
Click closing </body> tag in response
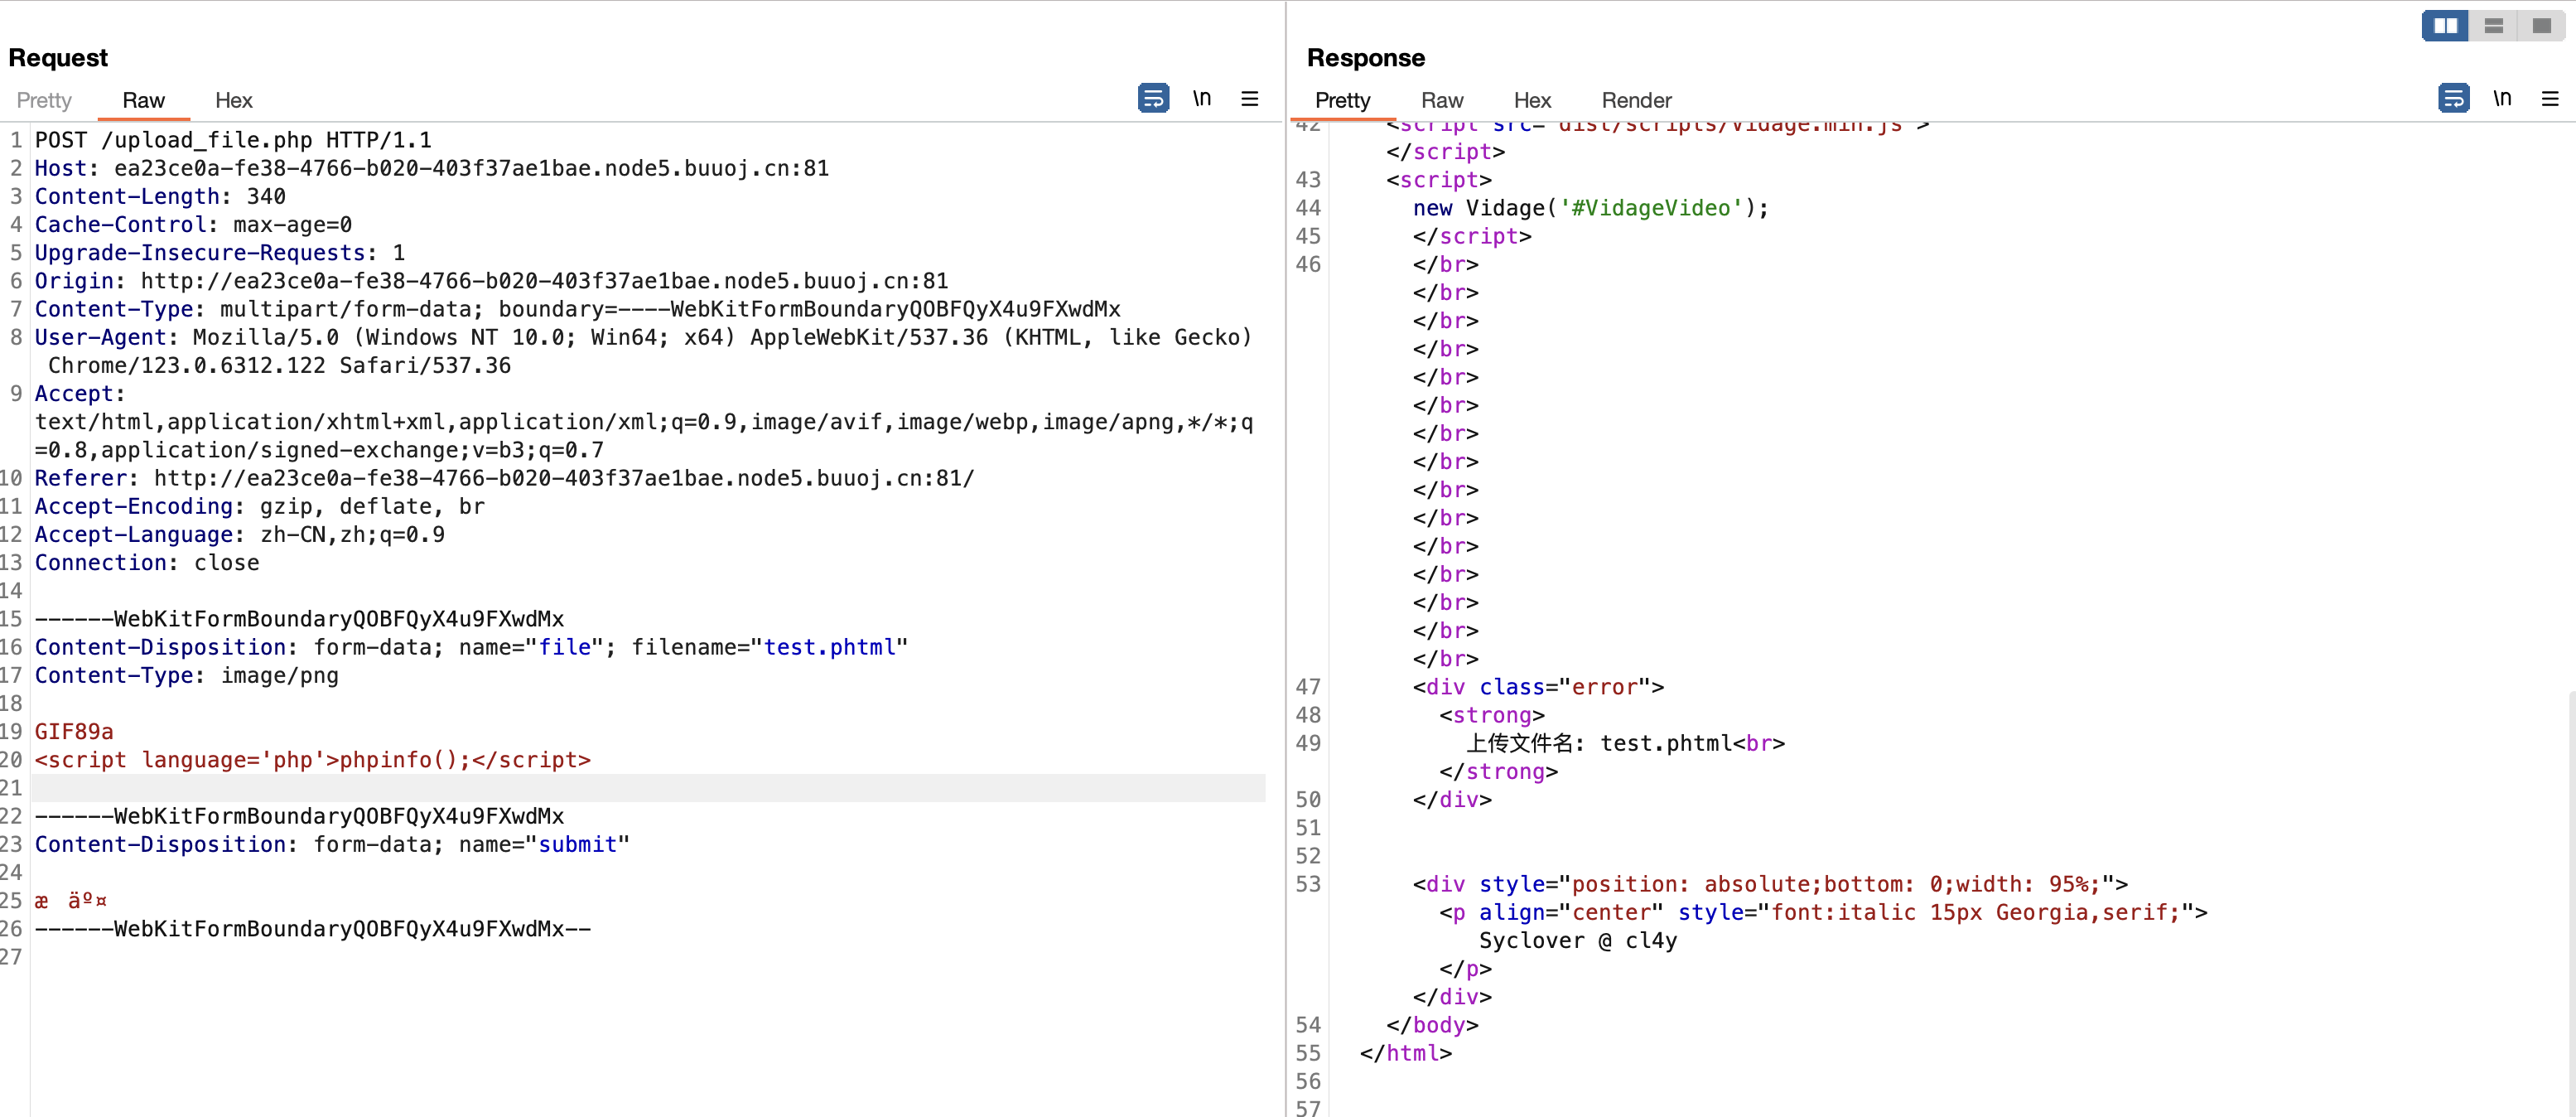[1432, 1025]
